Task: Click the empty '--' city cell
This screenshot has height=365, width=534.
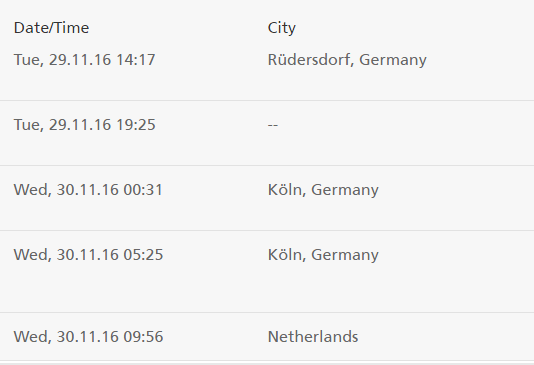Action: (x=273, y=125)
